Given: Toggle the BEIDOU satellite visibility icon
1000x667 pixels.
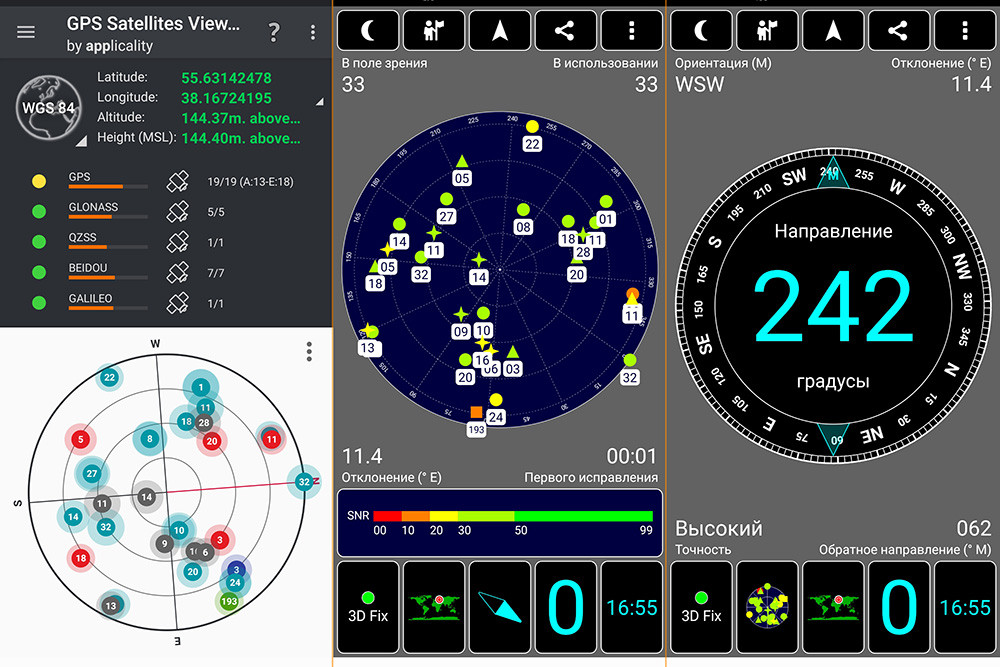Looking at the screenshot, I should tap(178, 272).
